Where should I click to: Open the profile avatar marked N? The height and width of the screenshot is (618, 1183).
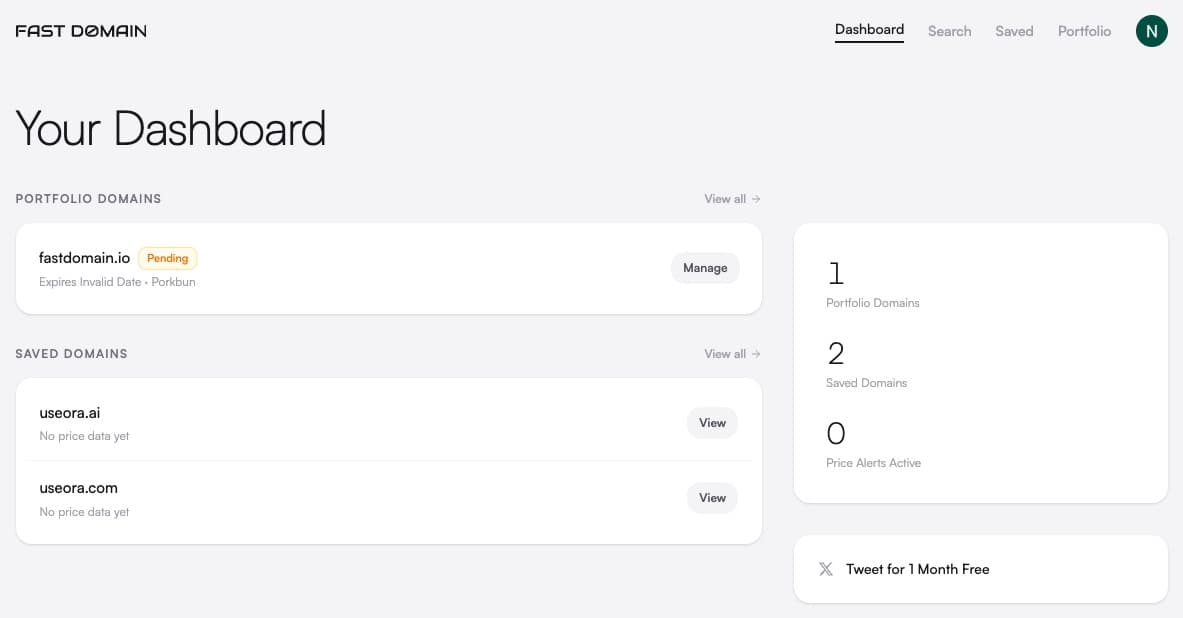pos(1151,30)
